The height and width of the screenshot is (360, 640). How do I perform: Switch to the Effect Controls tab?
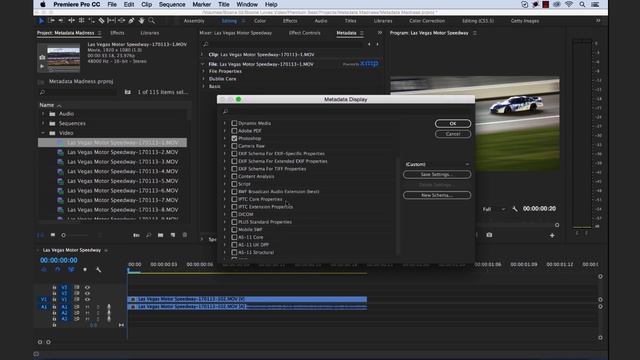304,33
